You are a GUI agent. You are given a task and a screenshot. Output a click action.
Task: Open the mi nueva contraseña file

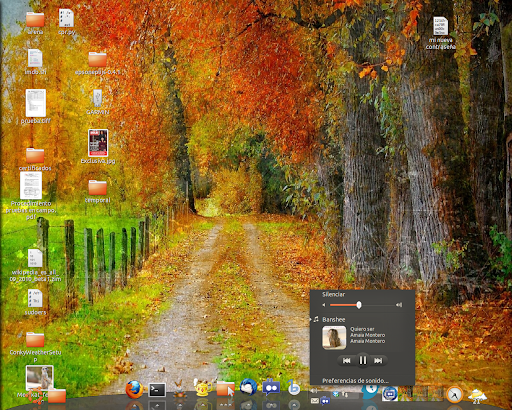pos(440,26)
